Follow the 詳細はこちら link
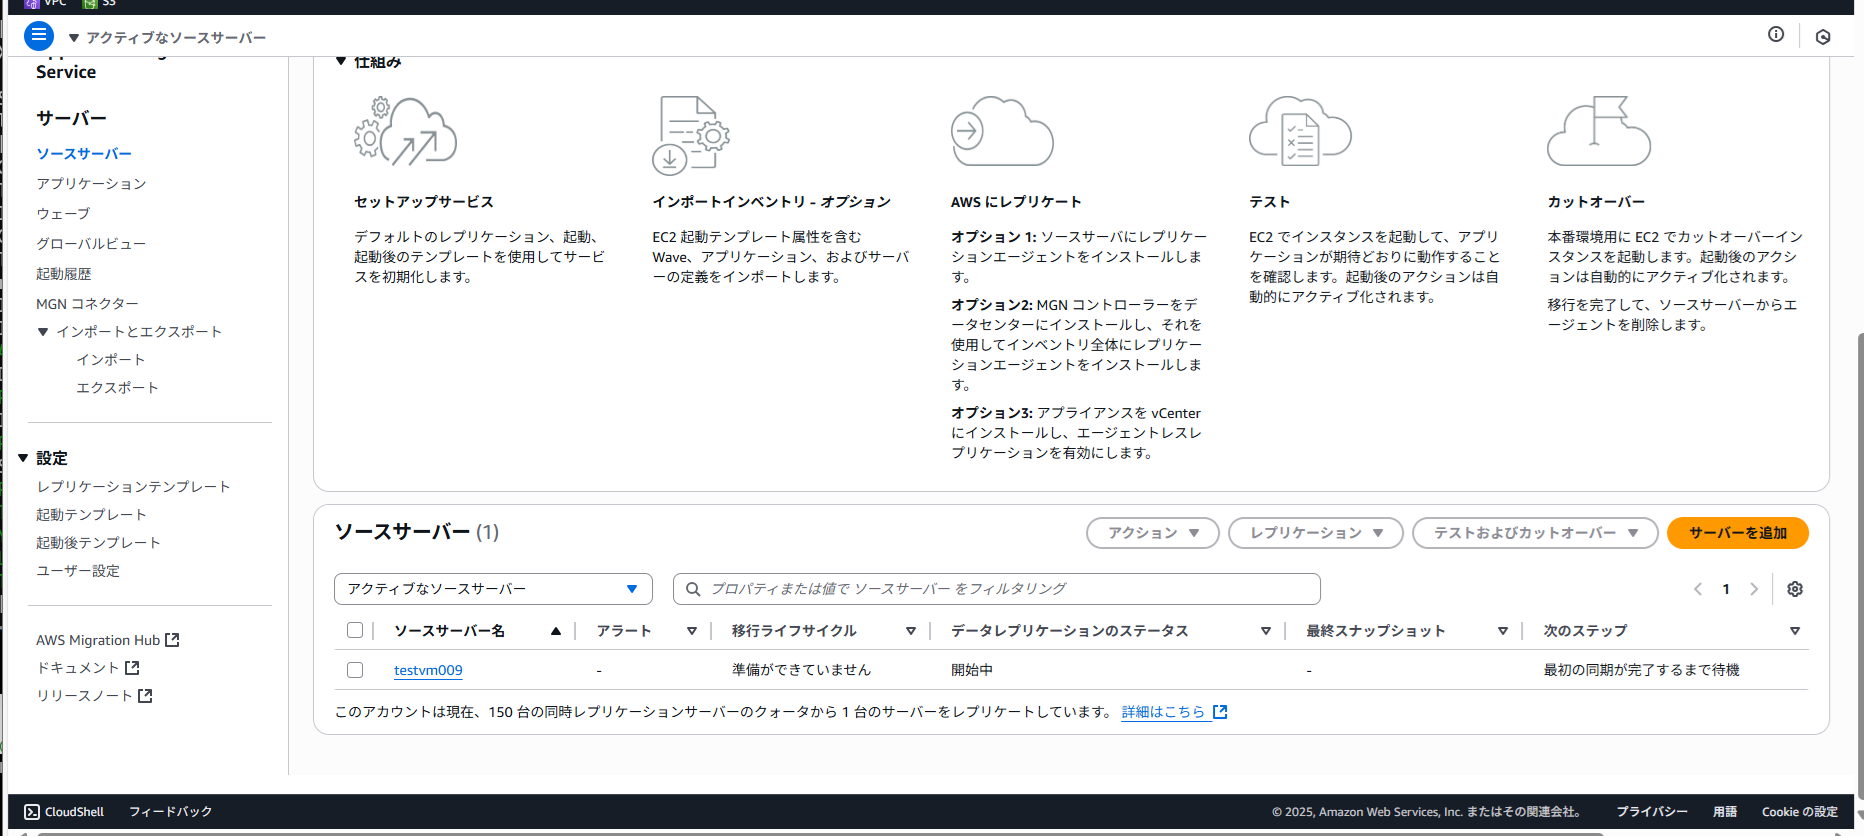The height and width of the screenshot is (836, 1864). (1163, 712)
